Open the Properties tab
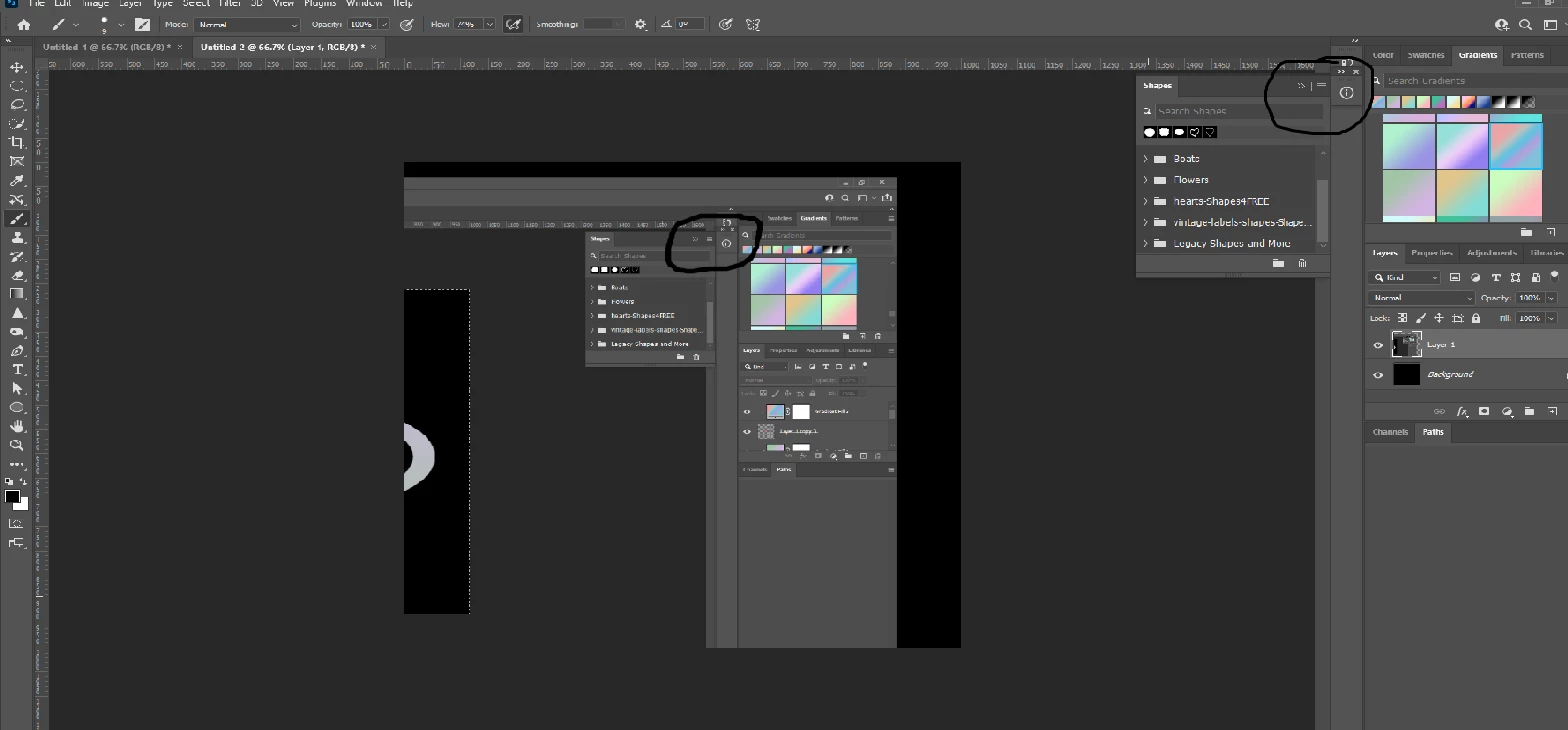 tap(1432, 253)
